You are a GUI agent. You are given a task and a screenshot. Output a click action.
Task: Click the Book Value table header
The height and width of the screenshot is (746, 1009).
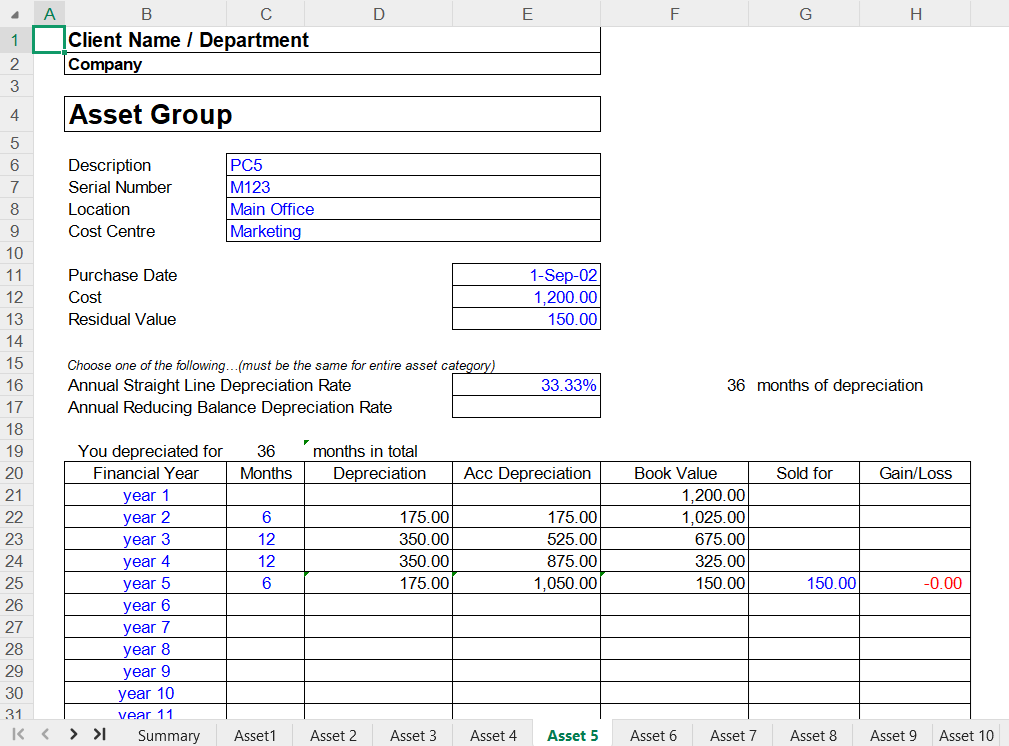(x=674, y=473)
